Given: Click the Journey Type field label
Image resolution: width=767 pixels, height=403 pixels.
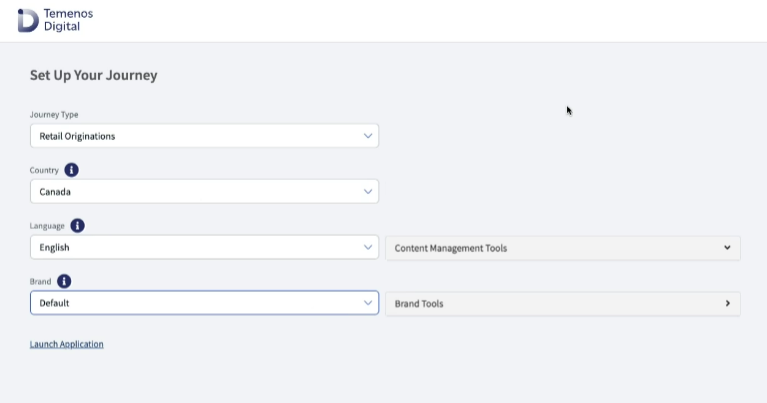Looking at the screenshot, I should [x=54, y=115].
